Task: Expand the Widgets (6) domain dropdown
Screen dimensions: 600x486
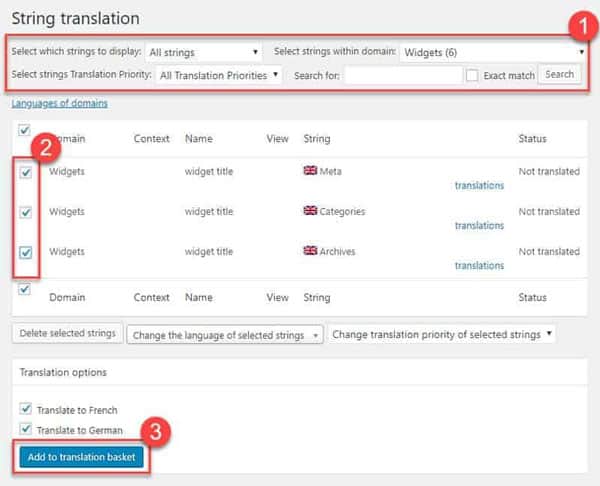Action: 491,51
